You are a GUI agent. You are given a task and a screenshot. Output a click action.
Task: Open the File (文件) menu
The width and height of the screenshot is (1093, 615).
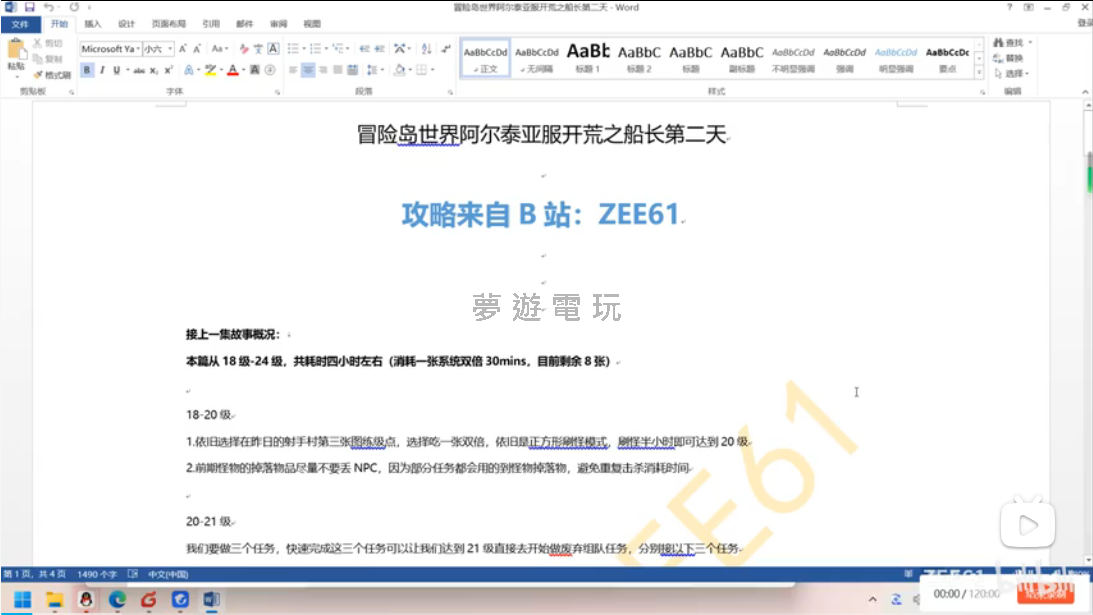(x=20, y=23)
